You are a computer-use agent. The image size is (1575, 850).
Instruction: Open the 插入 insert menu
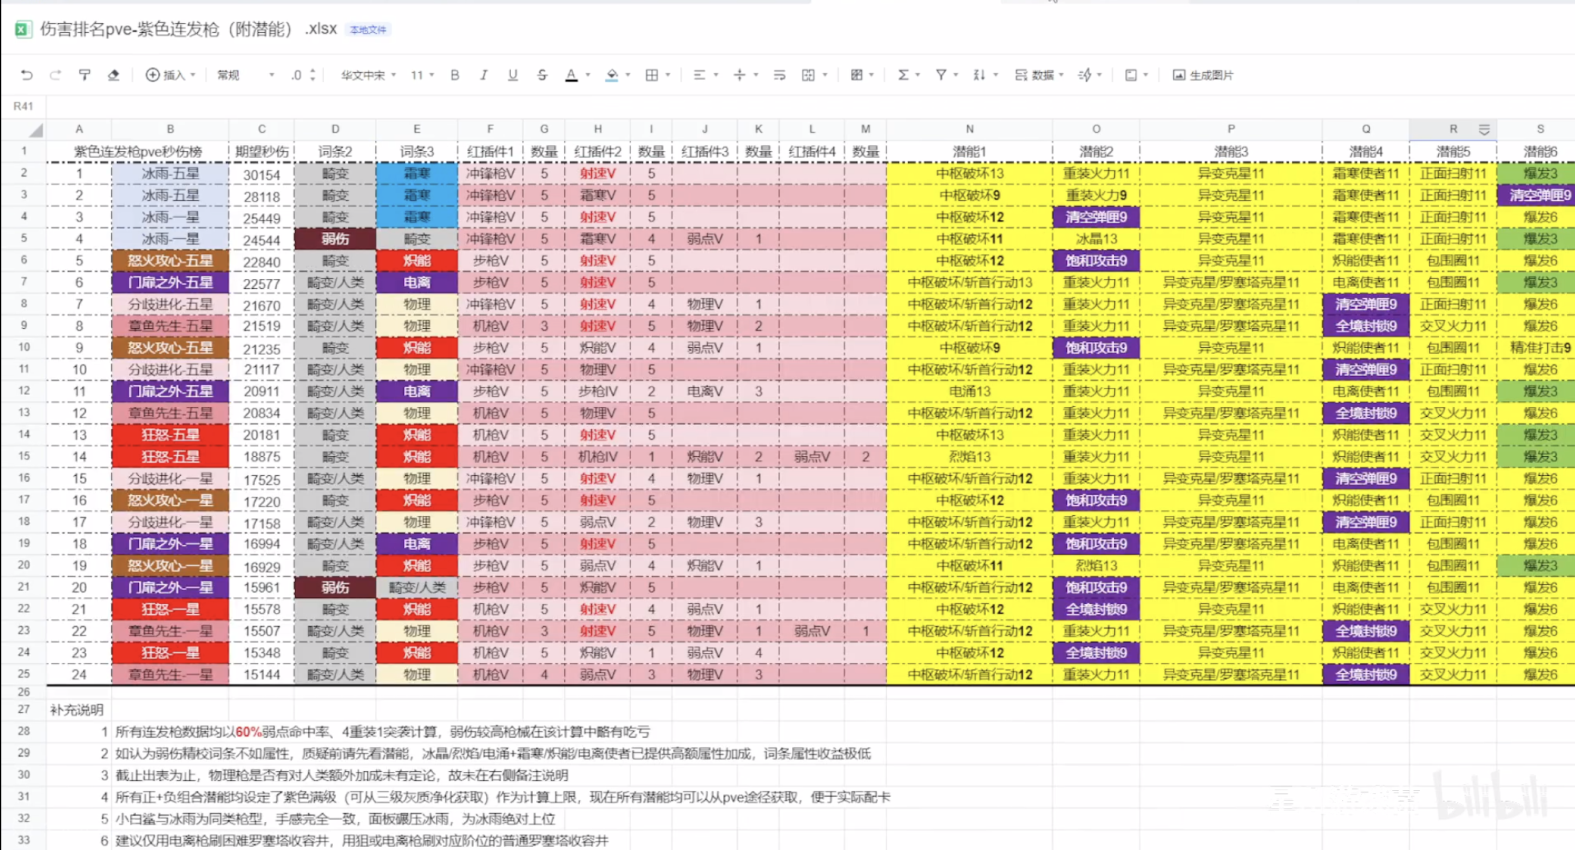pos(171,75)
